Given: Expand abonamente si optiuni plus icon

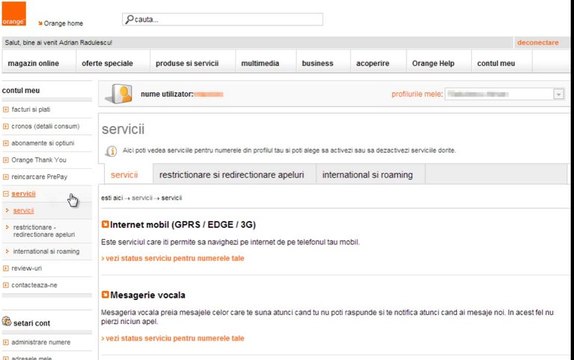Looking at the screenshot, I should click(5, 143).
